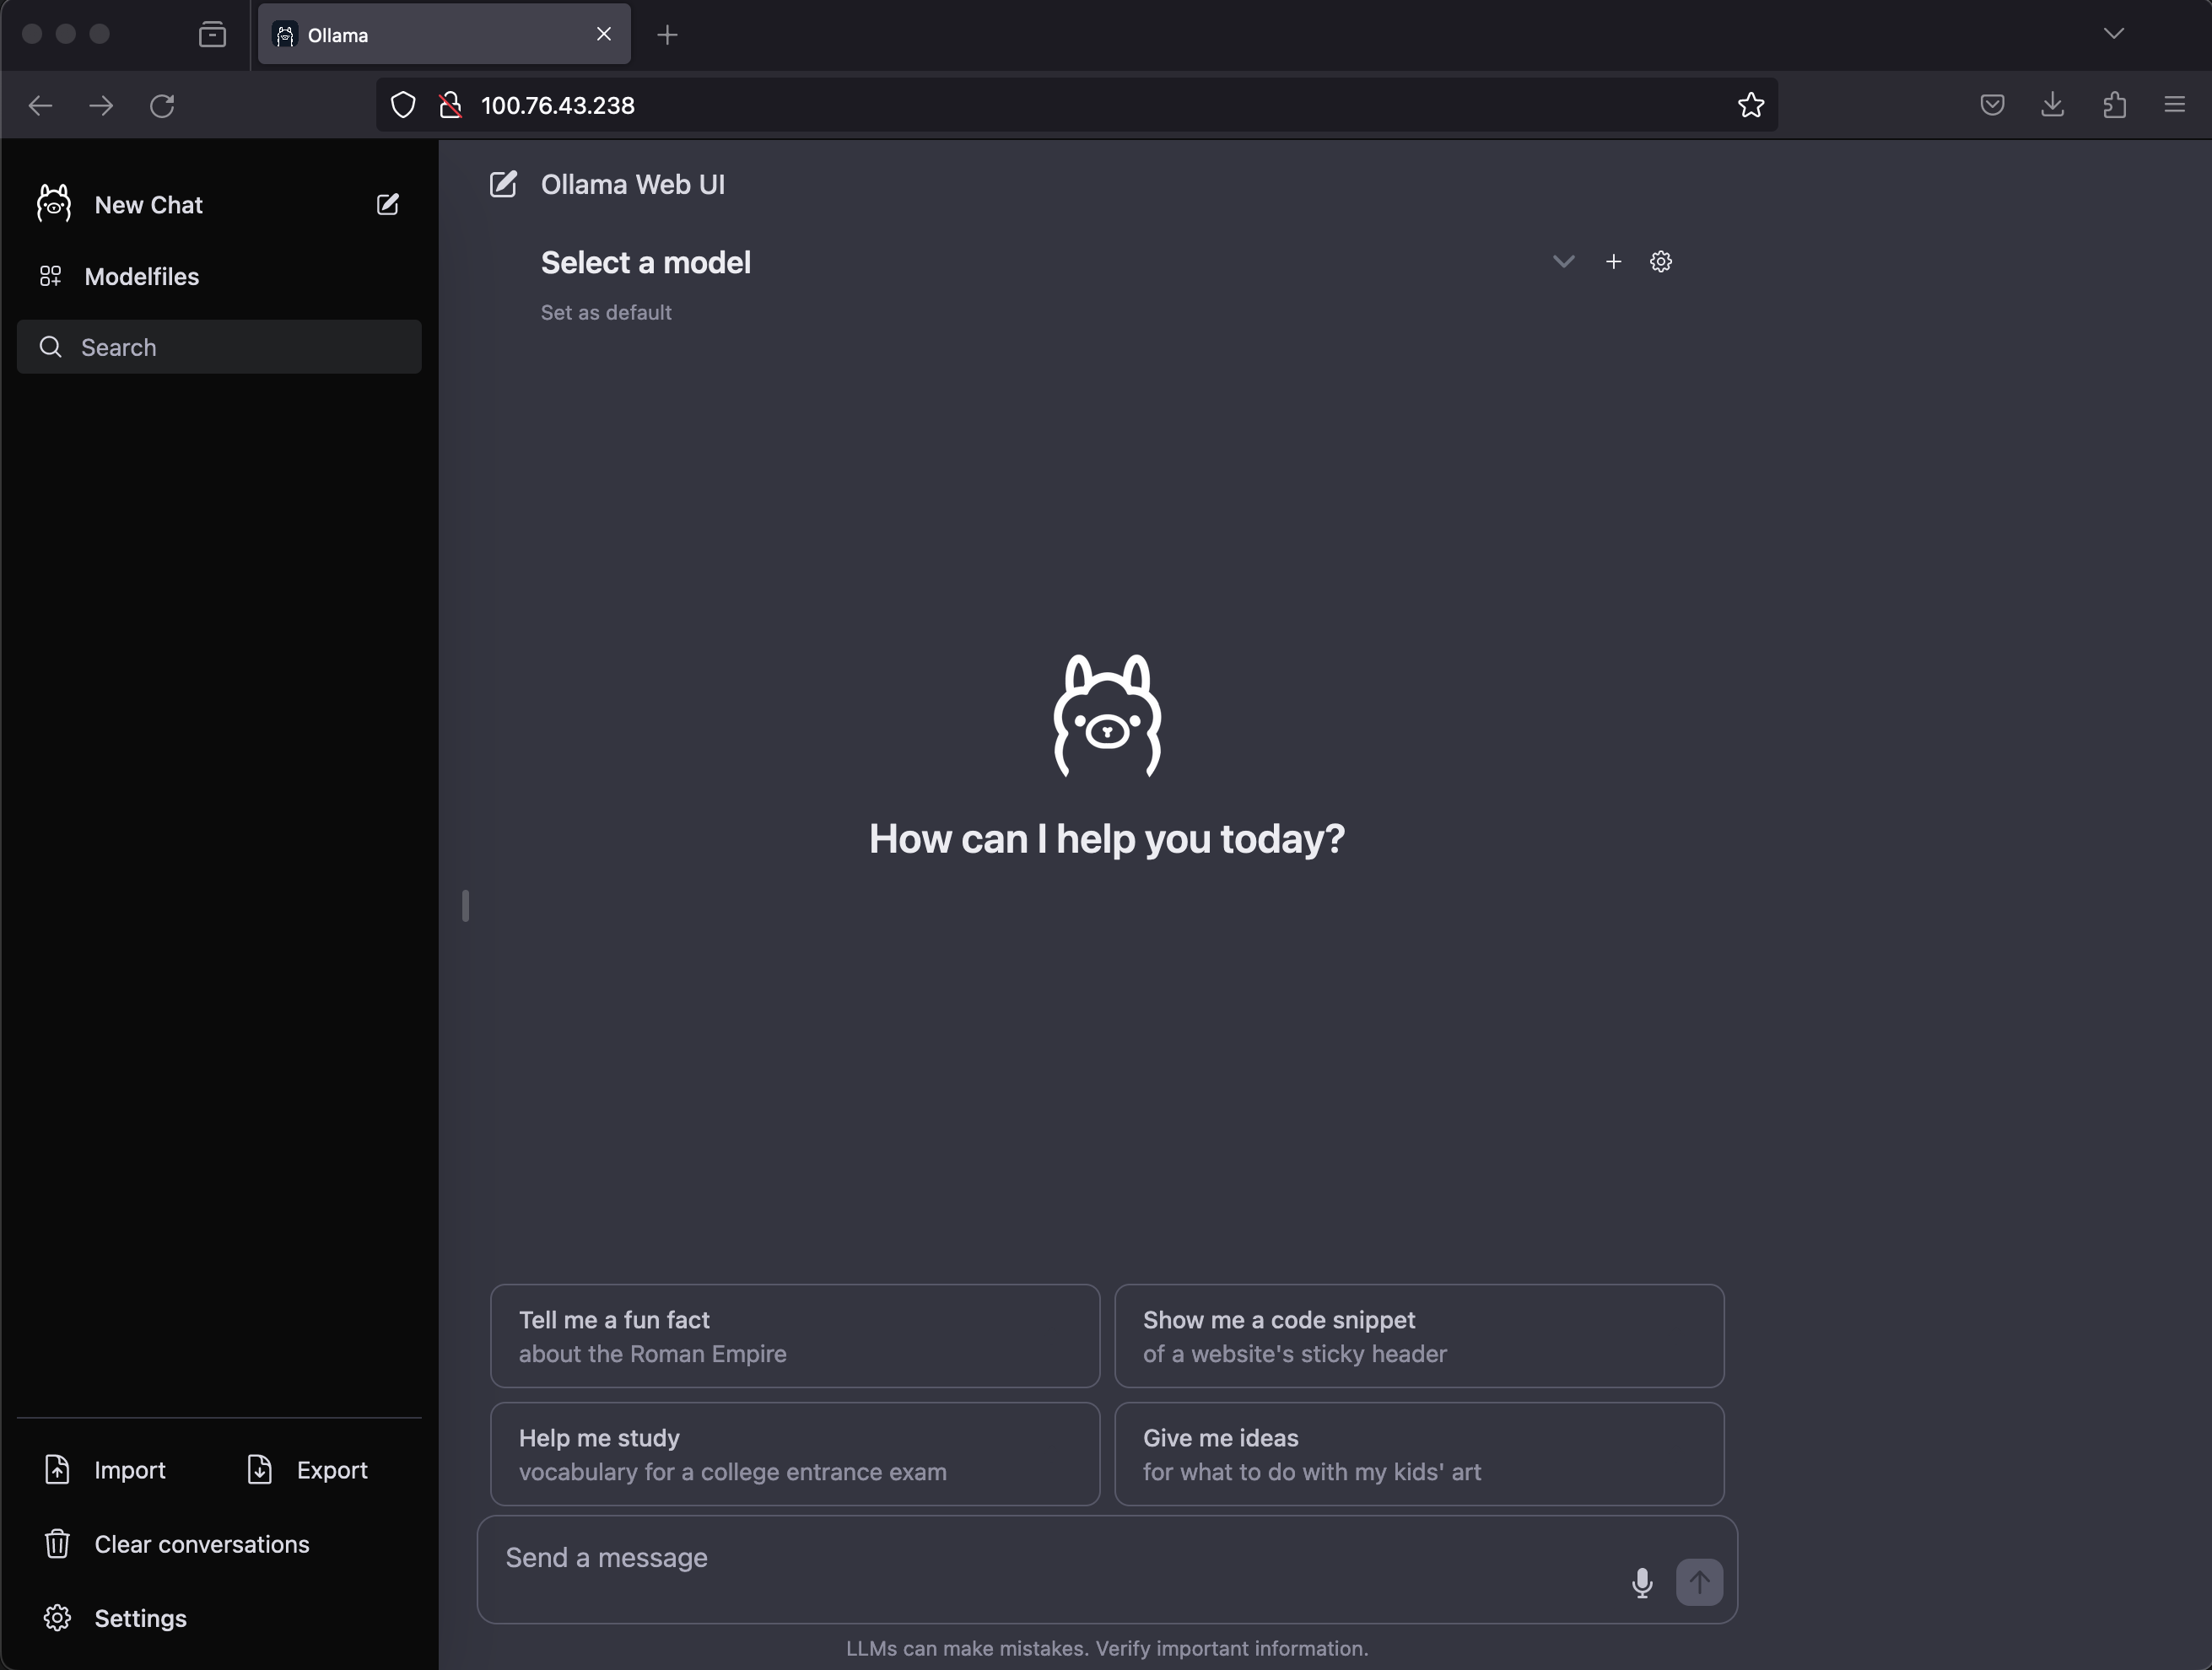
Task: Choose Show me a code snippet suggestion
Action: pyautogui.click(x=1419, y=1336)
